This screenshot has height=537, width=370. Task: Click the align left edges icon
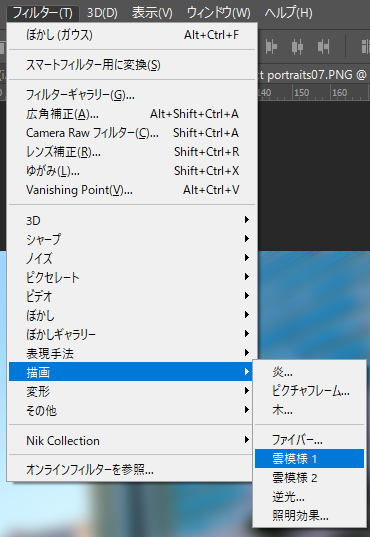click(x=271, y=47)
